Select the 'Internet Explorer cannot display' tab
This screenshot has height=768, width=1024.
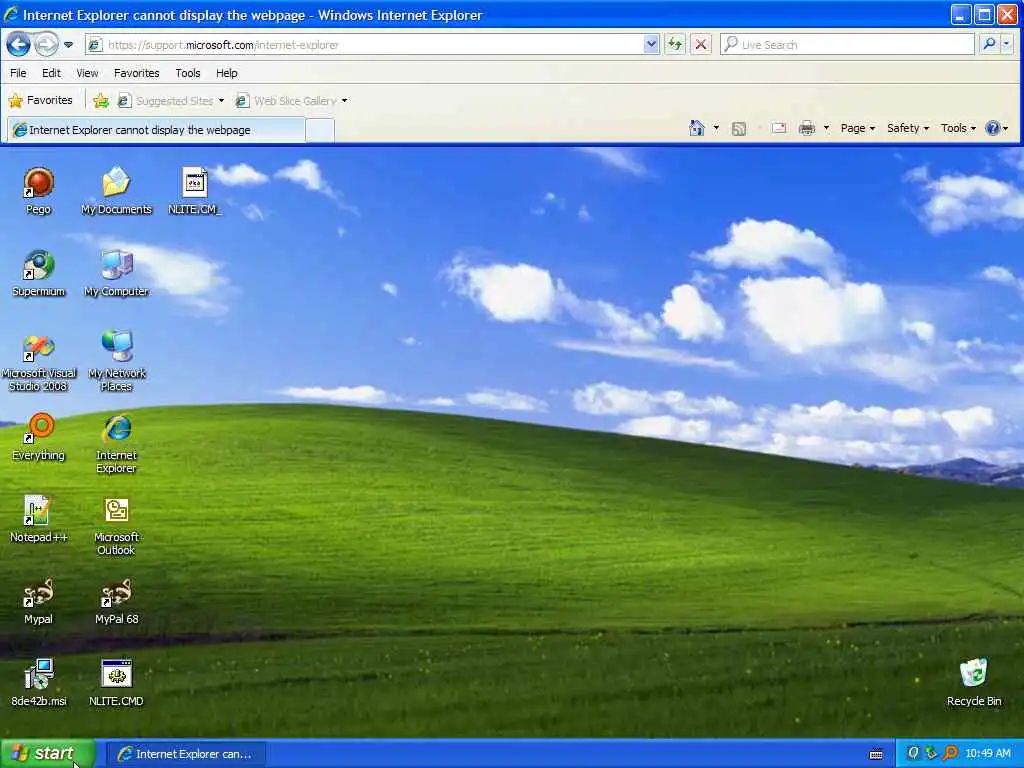[155, 130]
